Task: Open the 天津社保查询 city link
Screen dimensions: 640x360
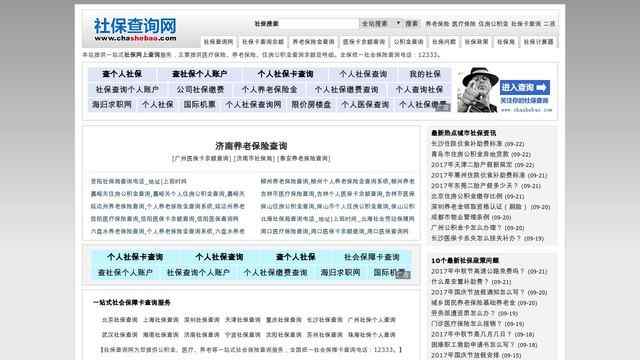Action: click(x=243, y=320)
